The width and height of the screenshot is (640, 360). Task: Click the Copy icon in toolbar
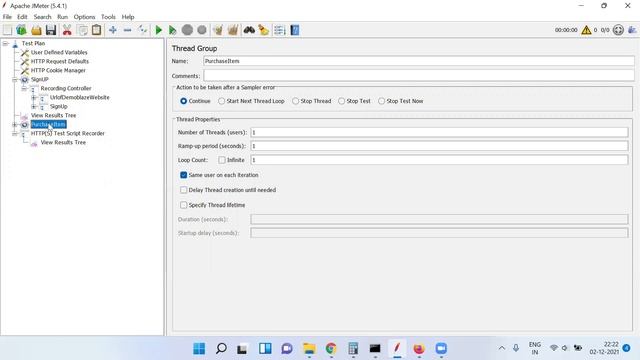coord(82,30)
